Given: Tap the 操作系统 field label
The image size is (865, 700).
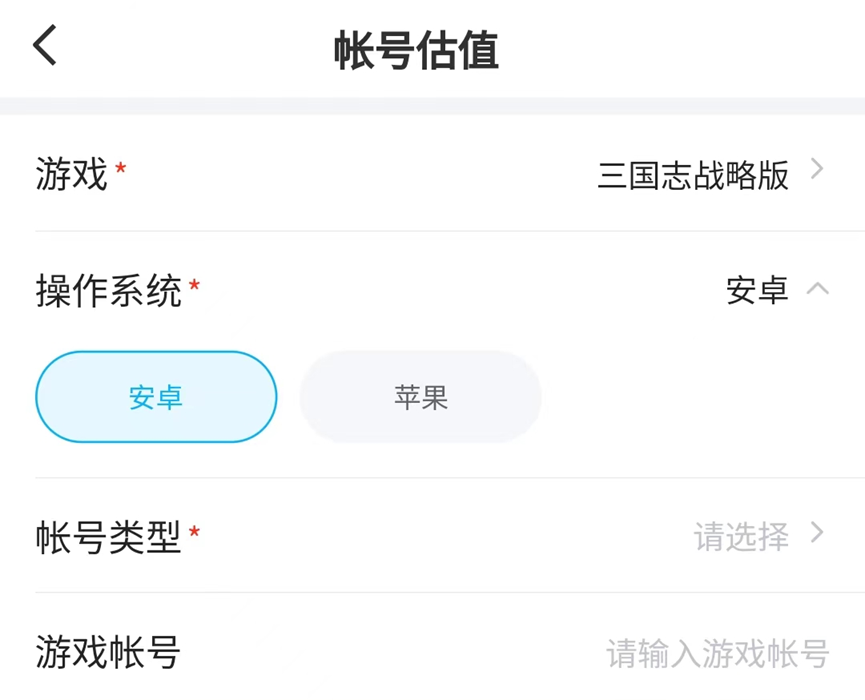Looking at the screenshot, I should tap(108, 291).
